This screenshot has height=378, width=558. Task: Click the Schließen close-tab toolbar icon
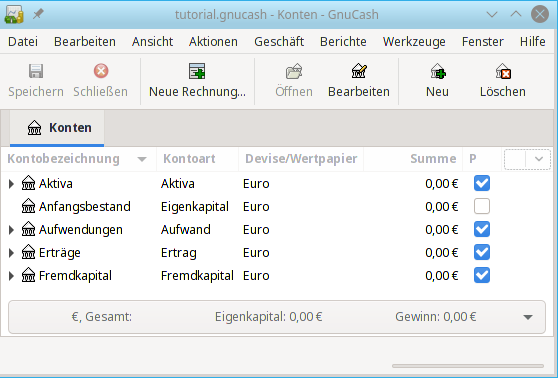101,71
